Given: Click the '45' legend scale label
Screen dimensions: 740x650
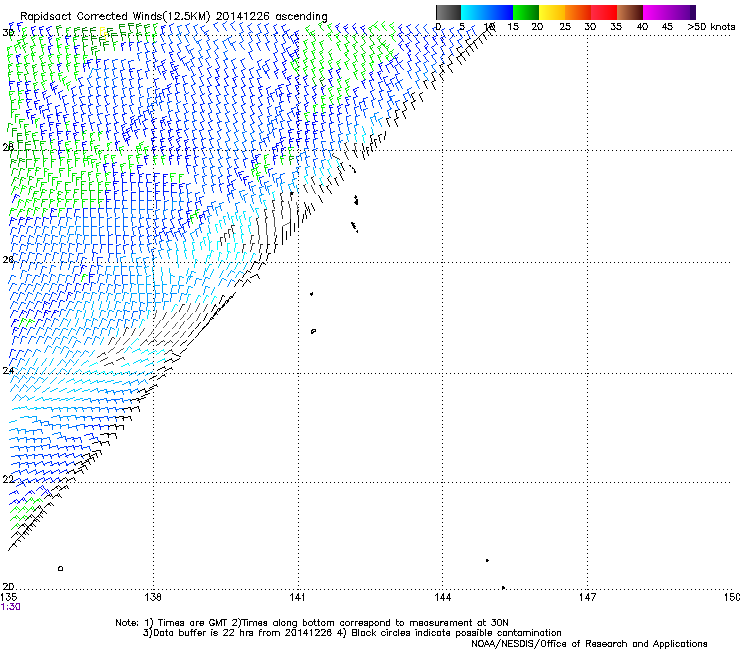Looking at the screenshot, I should 667,27.
